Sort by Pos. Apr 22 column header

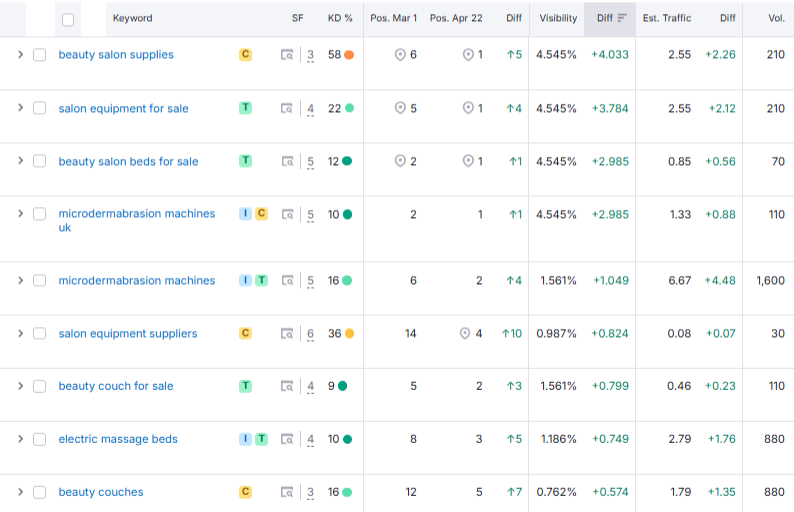point(456,18)
